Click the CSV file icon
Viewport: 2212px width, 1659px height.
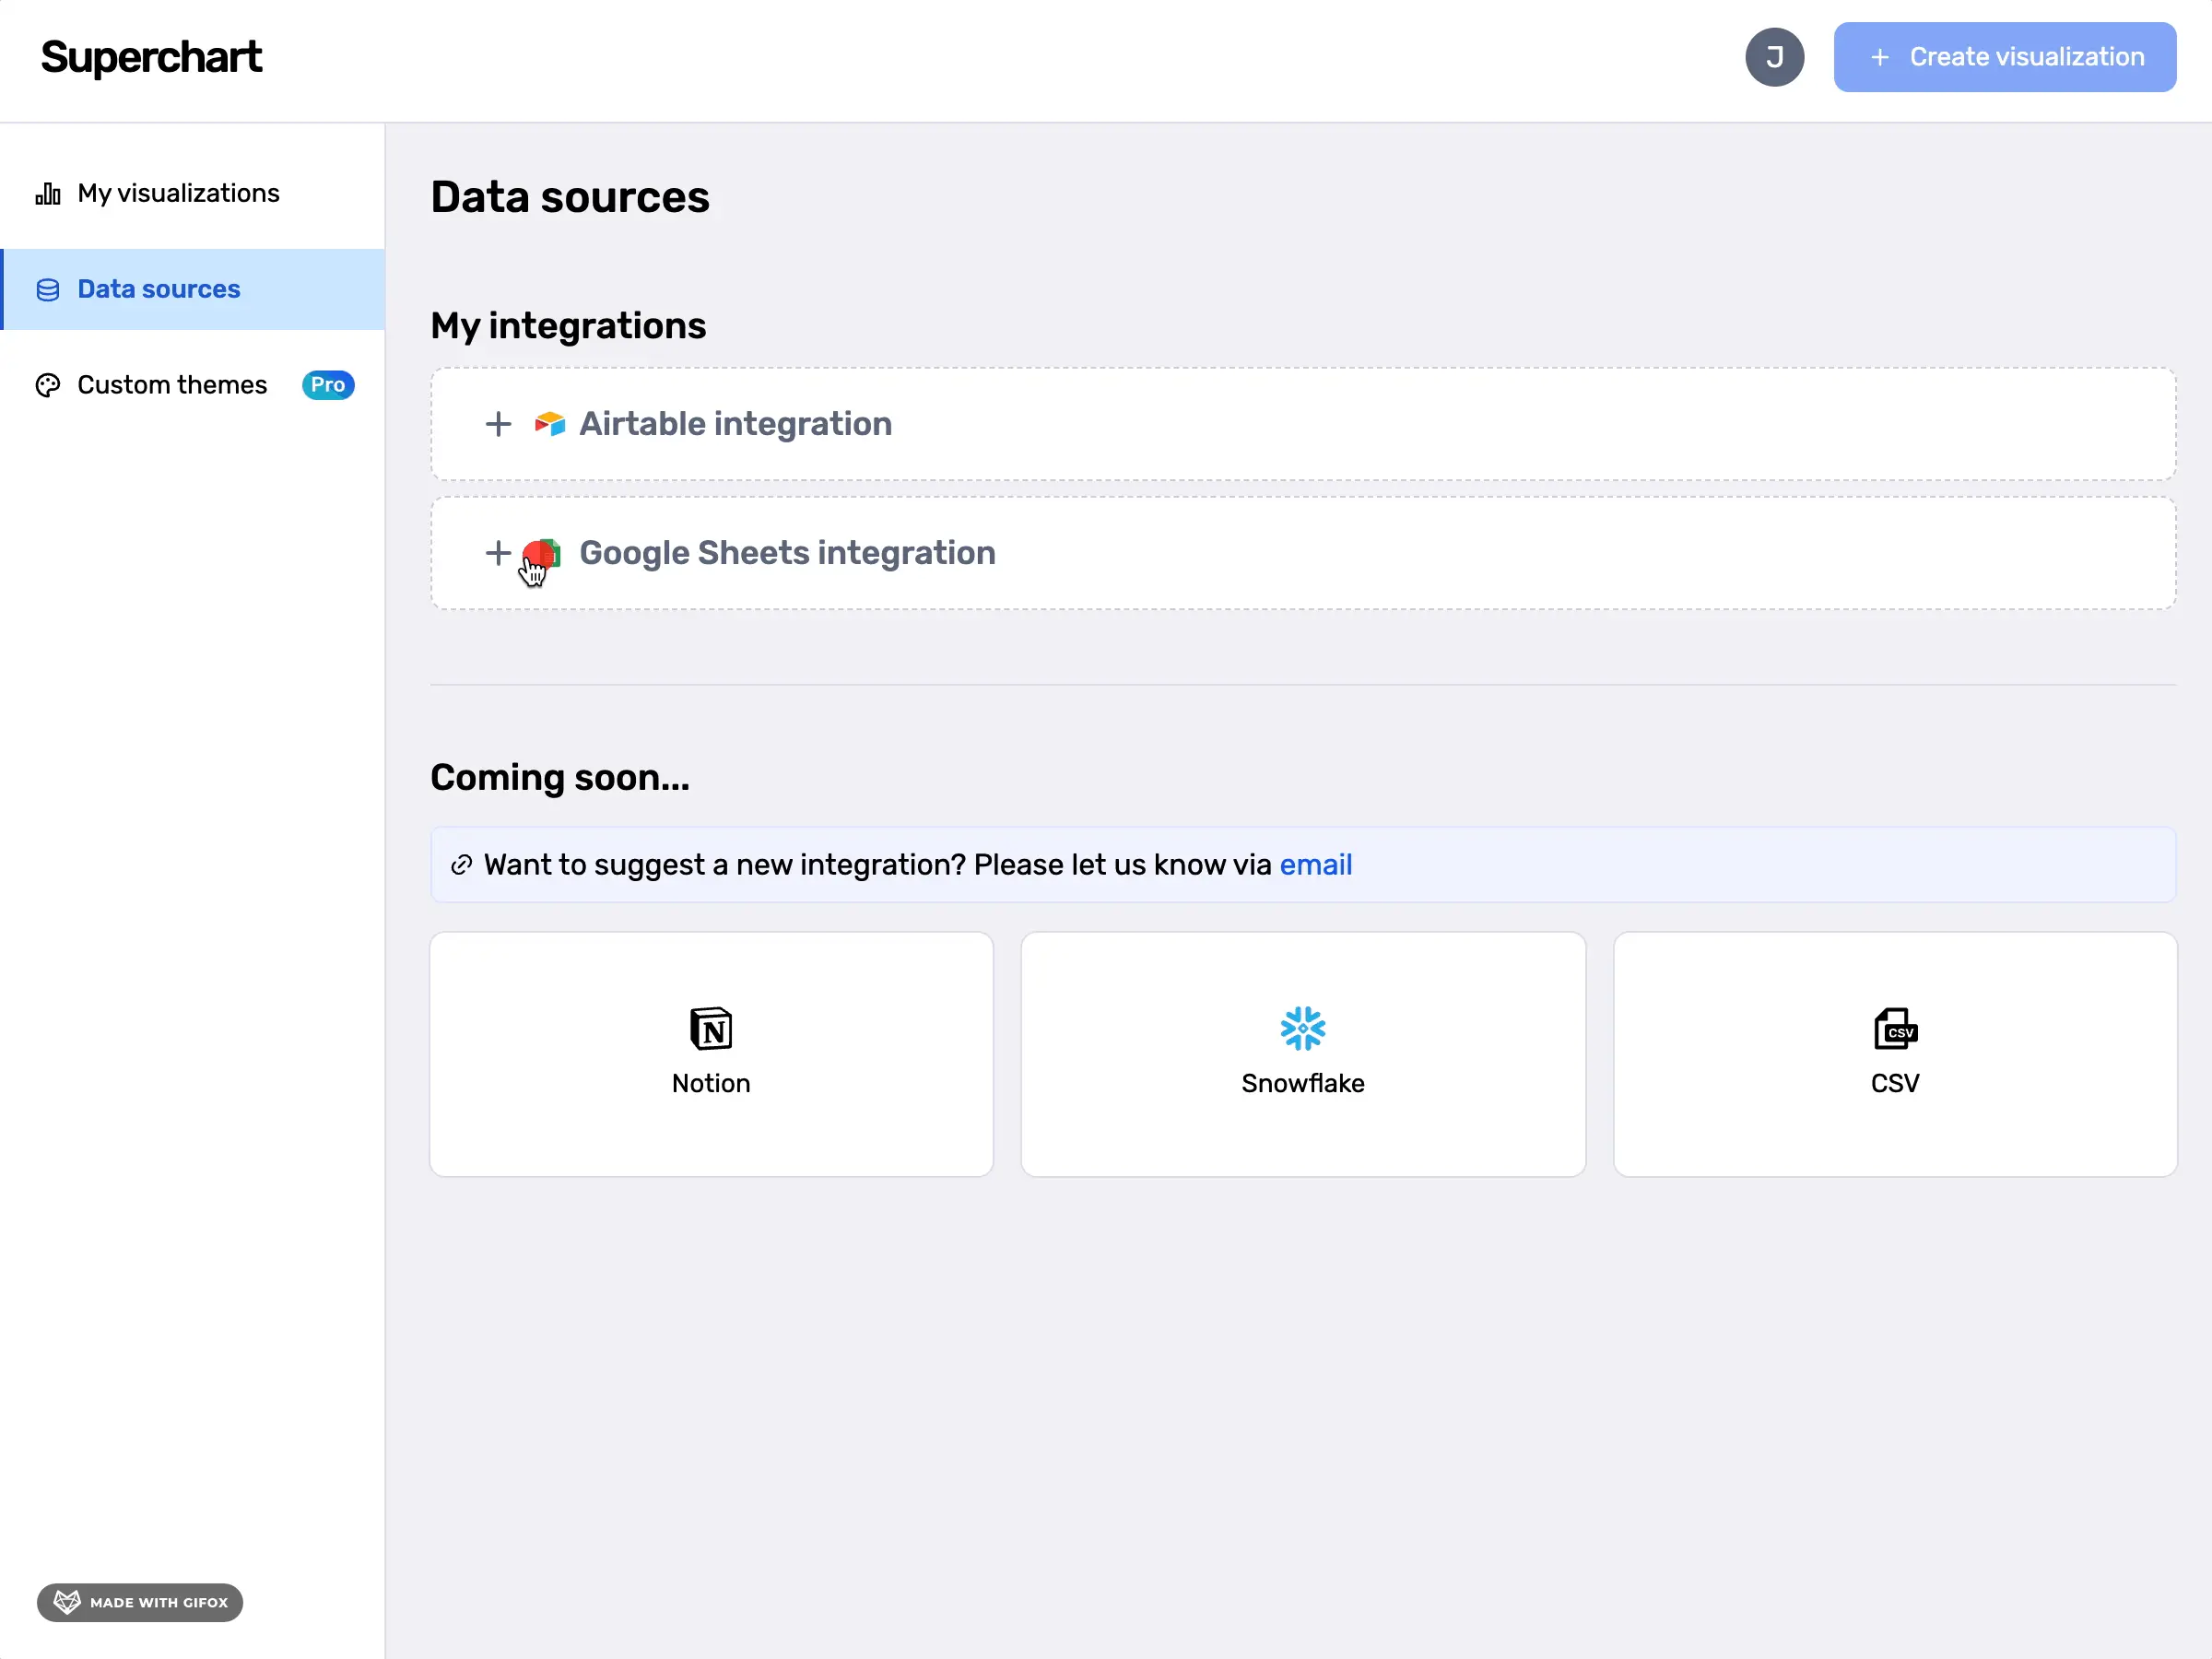pyautogui.click(x=1895, y=1029)
